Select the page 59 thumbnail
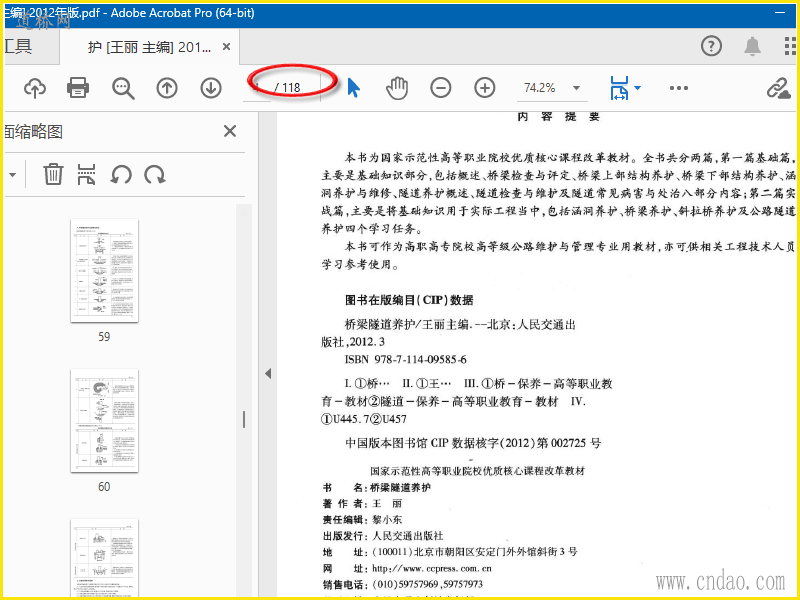This screenshot has width=800, height=600. coord(104,270)
